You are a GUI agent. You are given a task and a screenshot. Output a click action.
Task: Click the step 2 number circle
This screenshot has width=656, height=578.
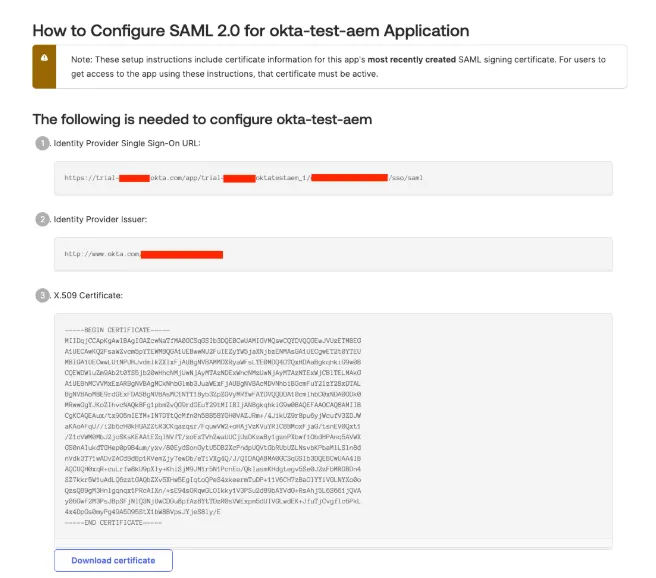(x=42, y=219)
